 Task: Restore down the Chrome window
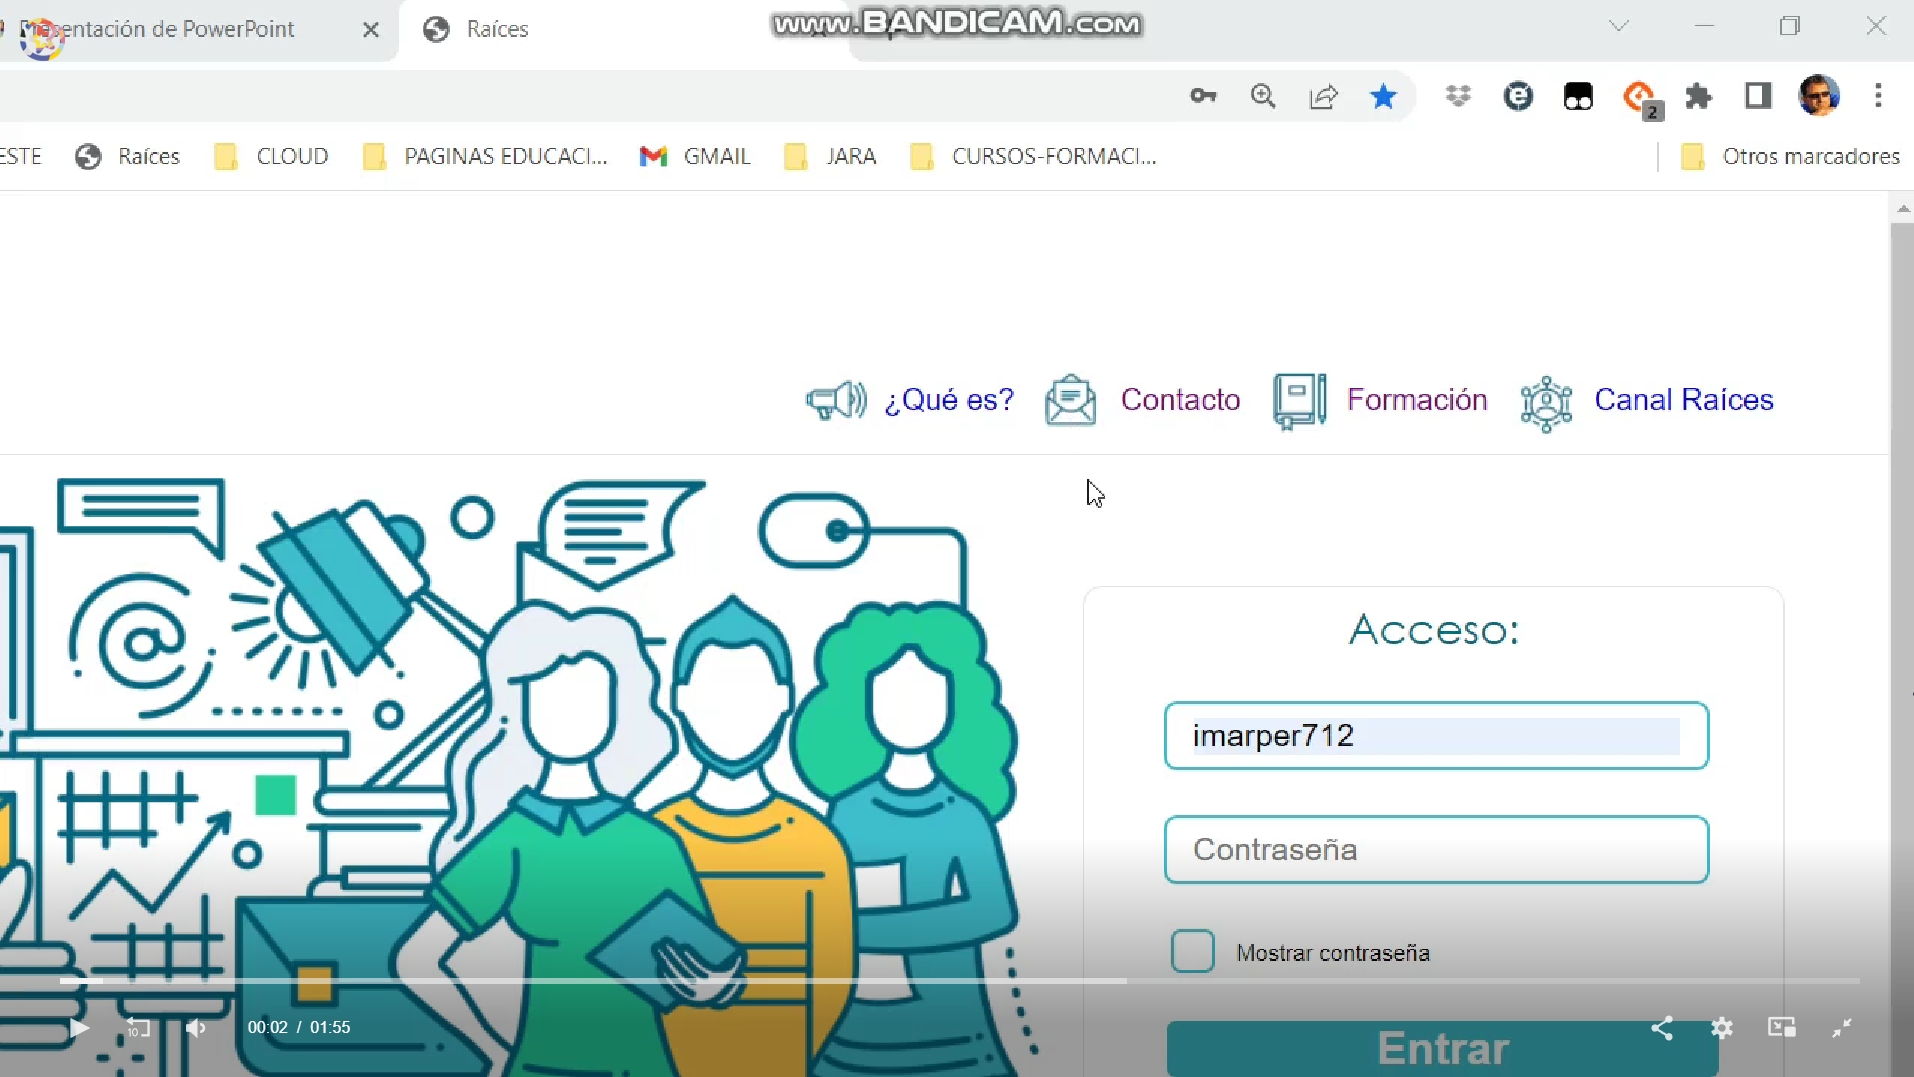tap(1790, 26)
